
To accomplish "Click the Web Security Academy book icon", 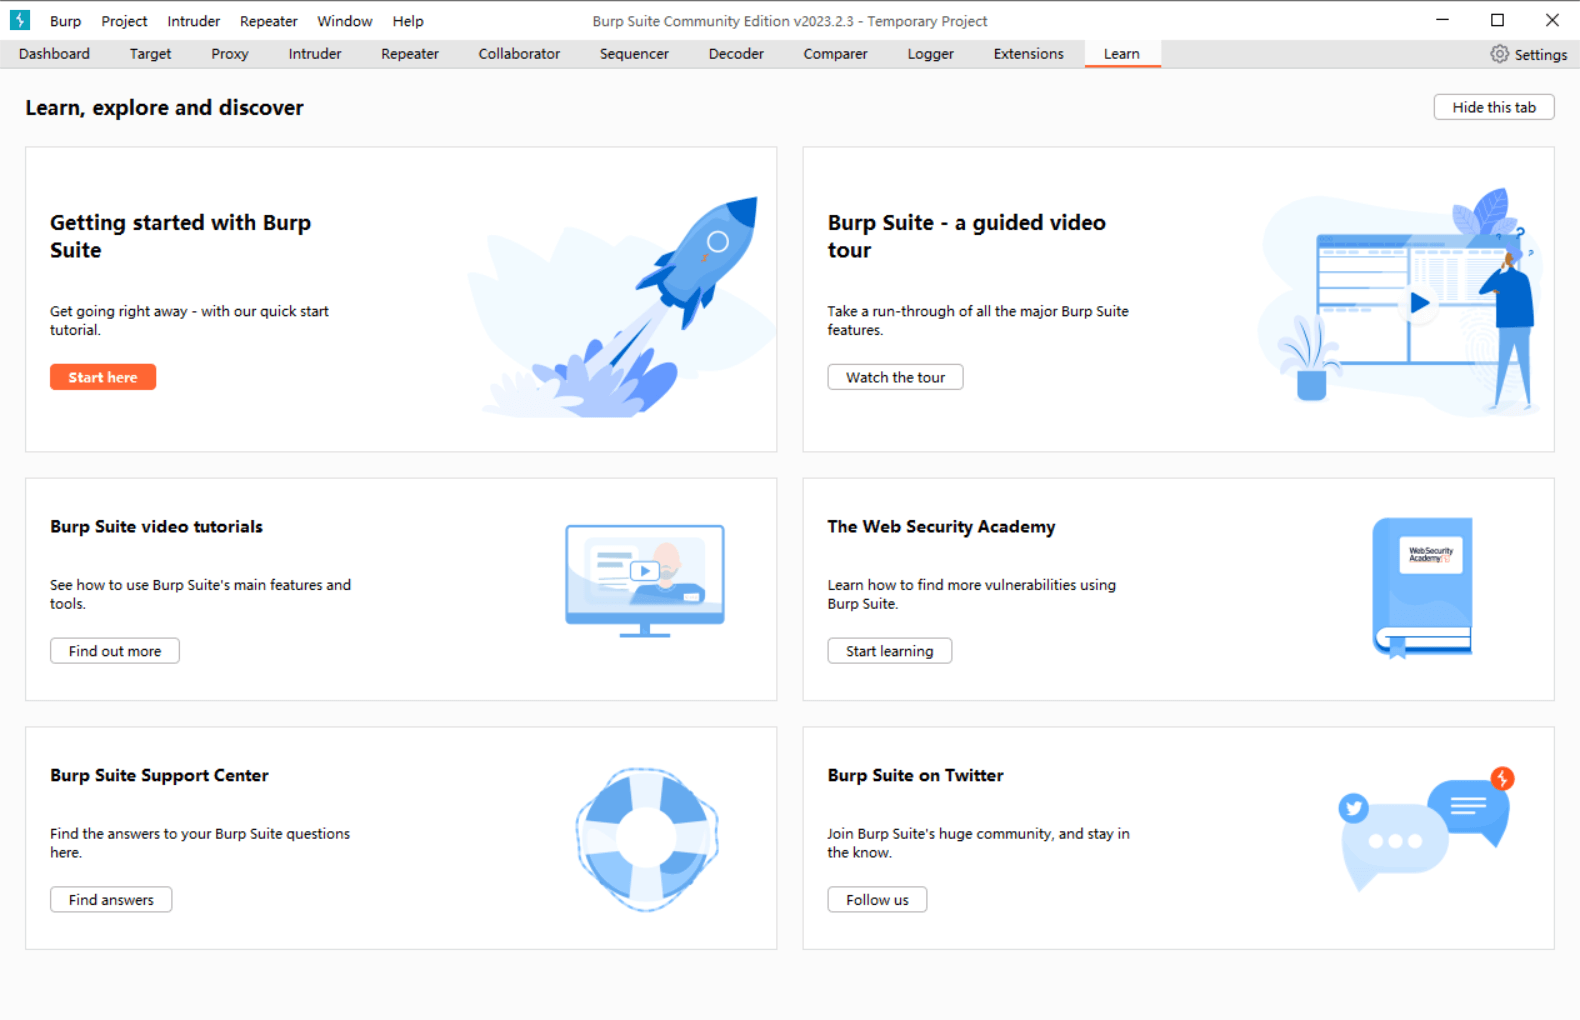I will click(x=1422, y=587).
